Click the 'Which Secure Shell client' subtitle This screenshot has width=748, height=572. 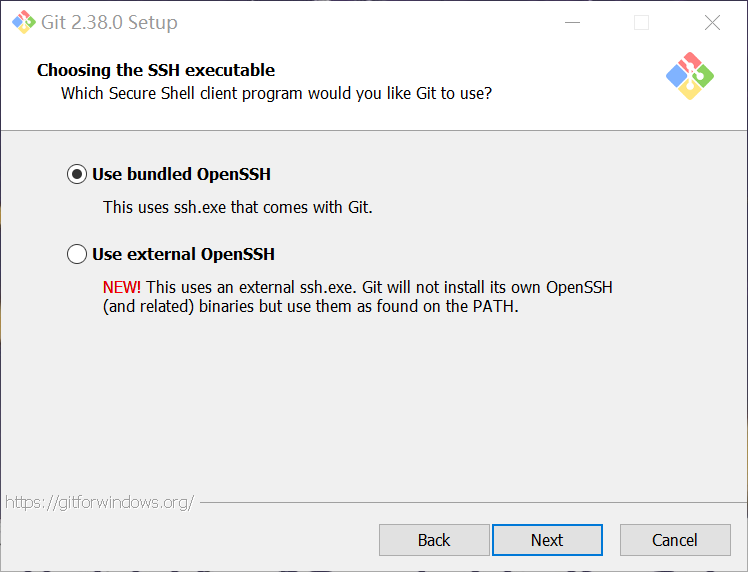(276, 94)
